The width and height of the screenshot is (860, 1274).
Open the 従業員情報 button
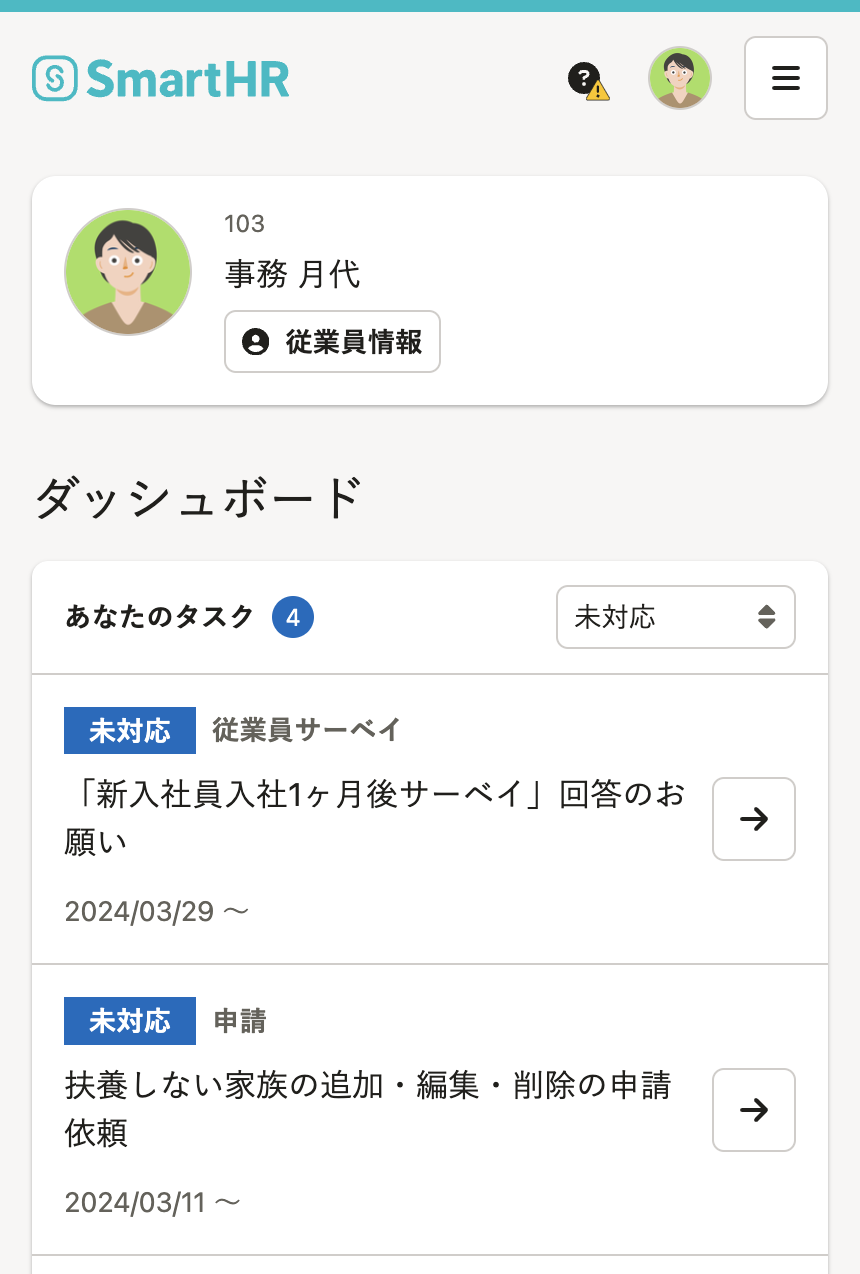click(332, 342)
